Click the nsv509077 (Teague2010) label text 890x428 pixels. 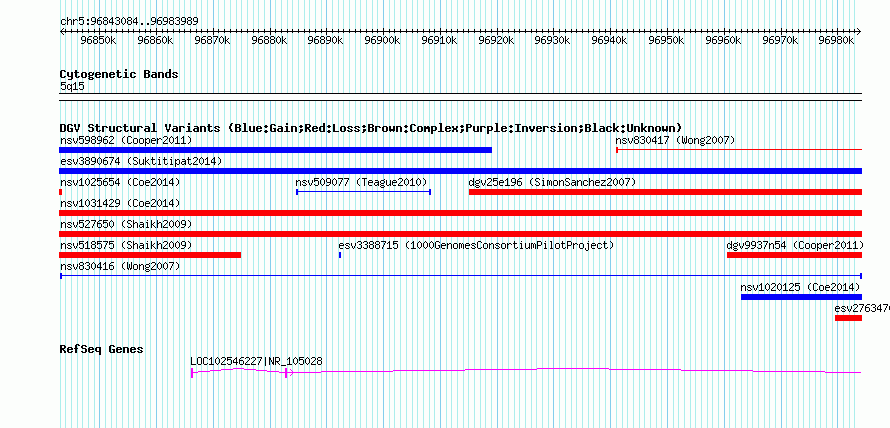tap(361, 182)
